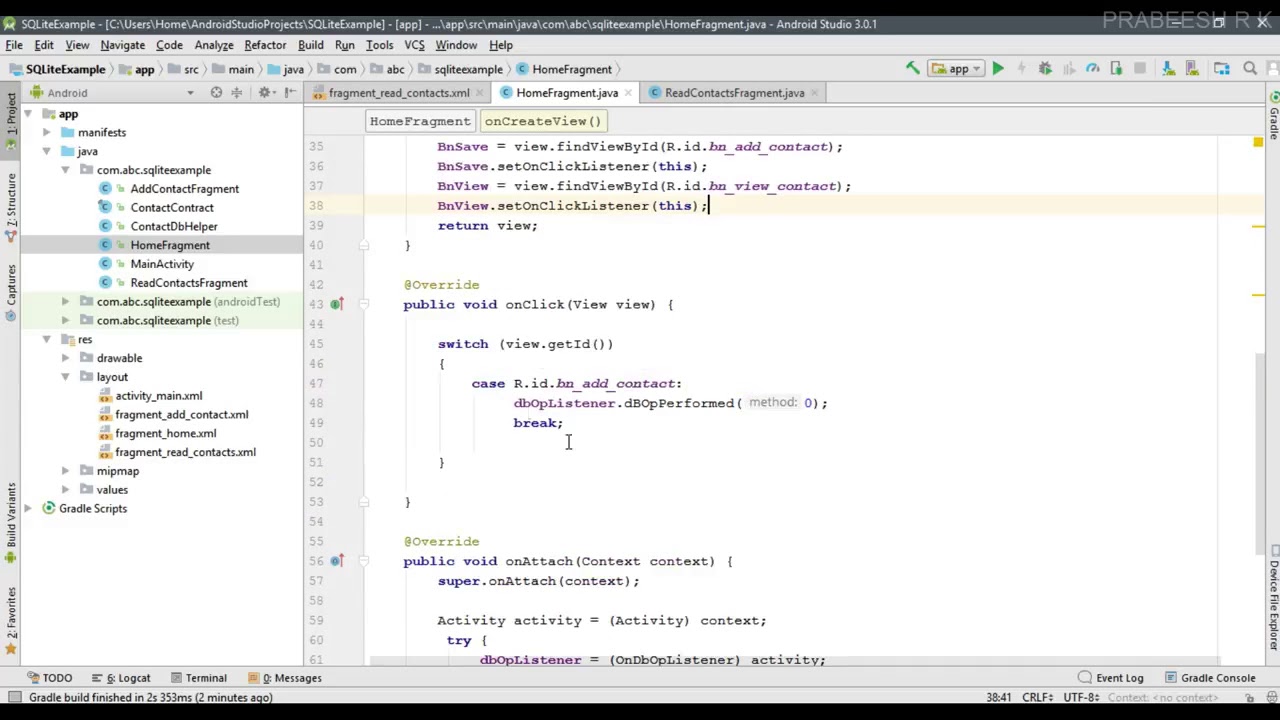Toggle the 6: Logcat tool window
Viewport: 1280px width, 720px height.
(120, 678)
